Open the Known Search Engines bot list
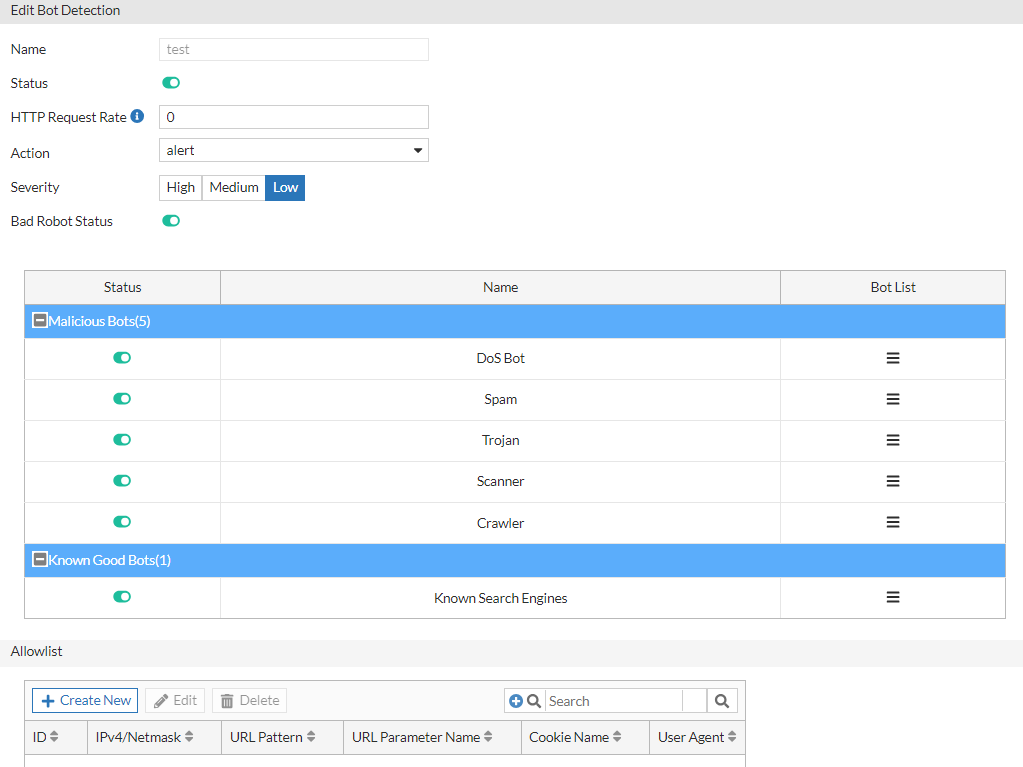 coord(893,596)
